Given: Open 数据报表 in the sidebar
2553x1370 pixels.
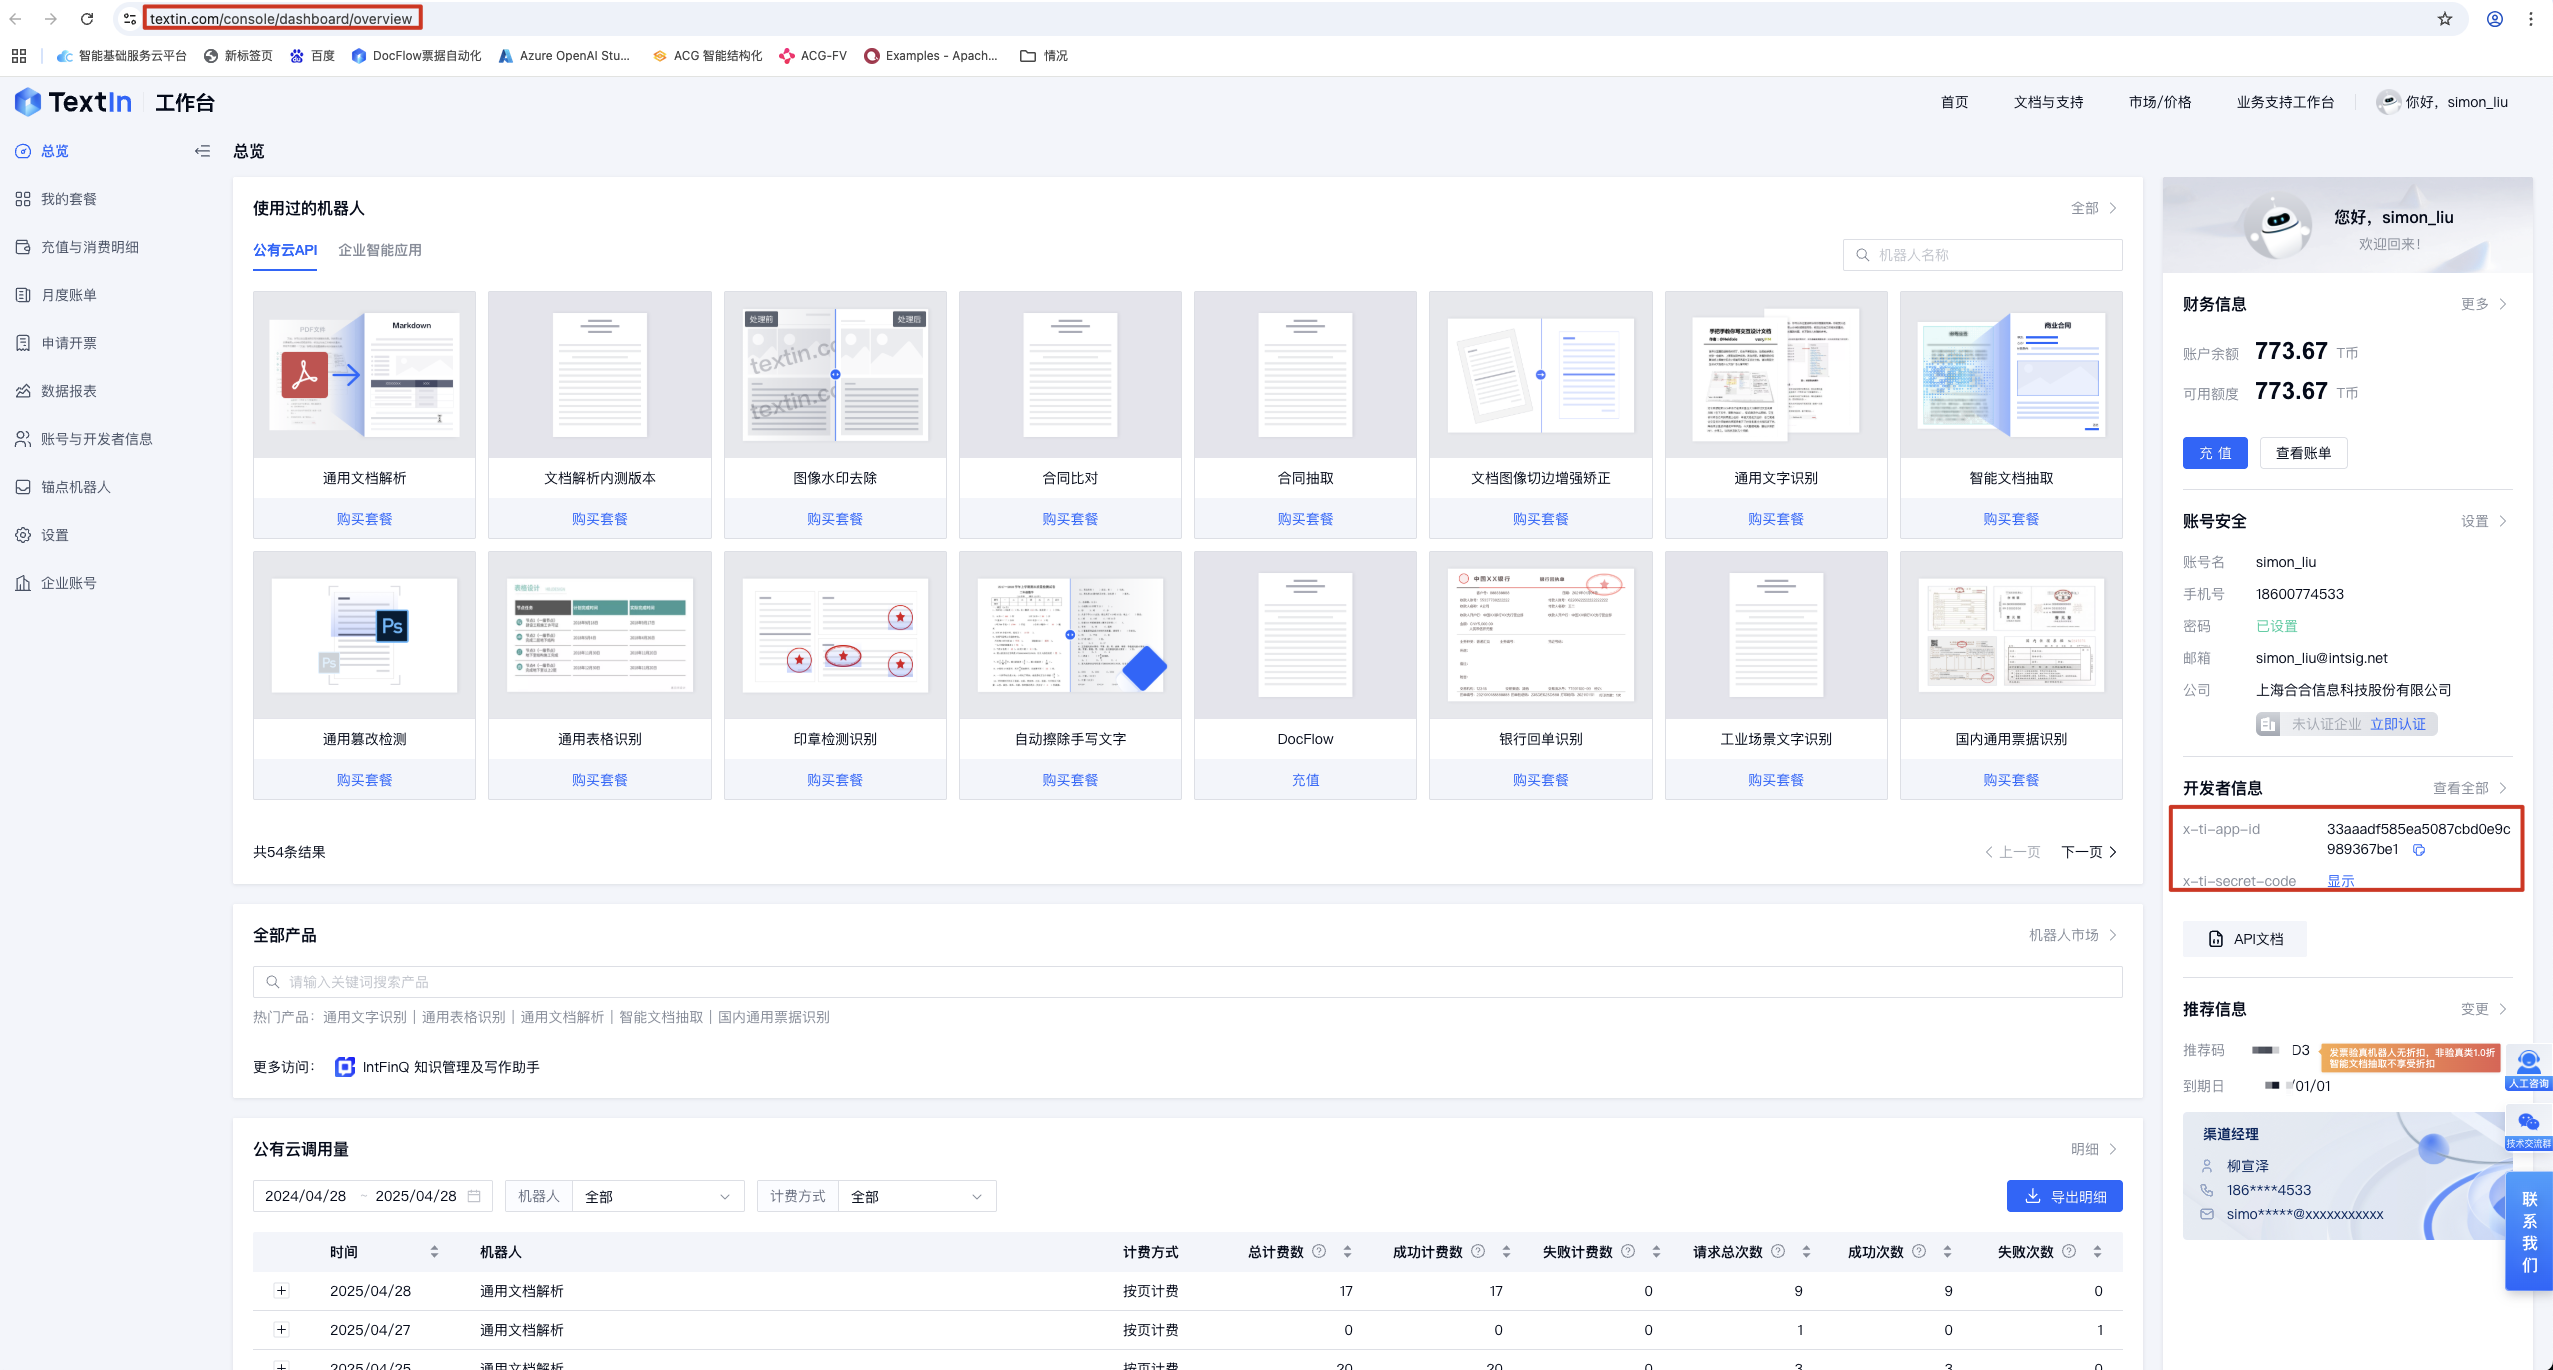Looking at the screenshot, I should (x=68, y=391).
